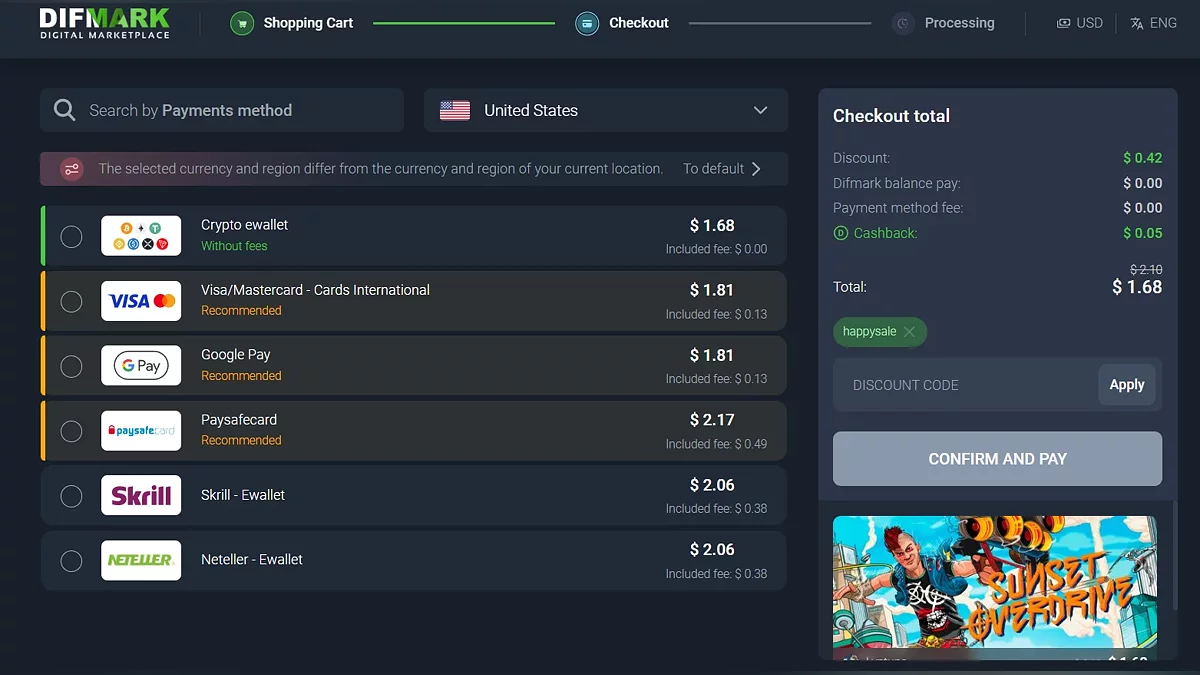This screenshot has width=1200, height=675.
Task: Open the United States country dropdown
Action: coord(606,110)
